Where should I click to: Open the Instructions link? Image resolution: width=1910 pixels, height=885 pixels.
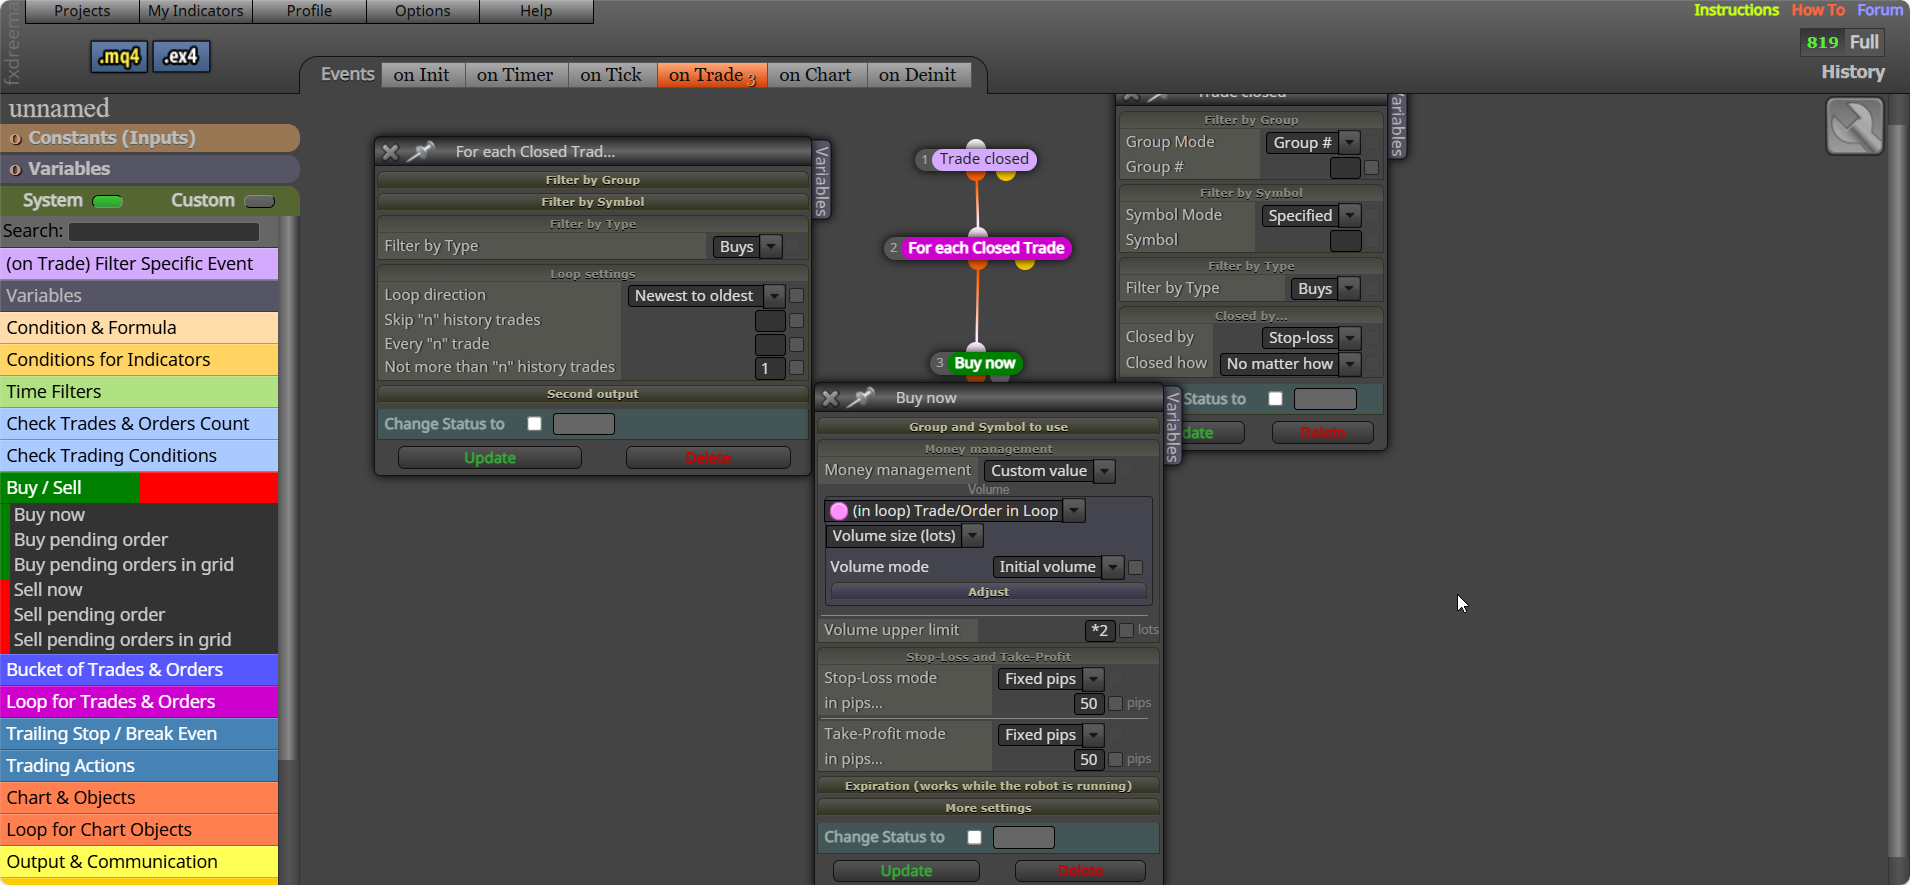(1736, 10)
